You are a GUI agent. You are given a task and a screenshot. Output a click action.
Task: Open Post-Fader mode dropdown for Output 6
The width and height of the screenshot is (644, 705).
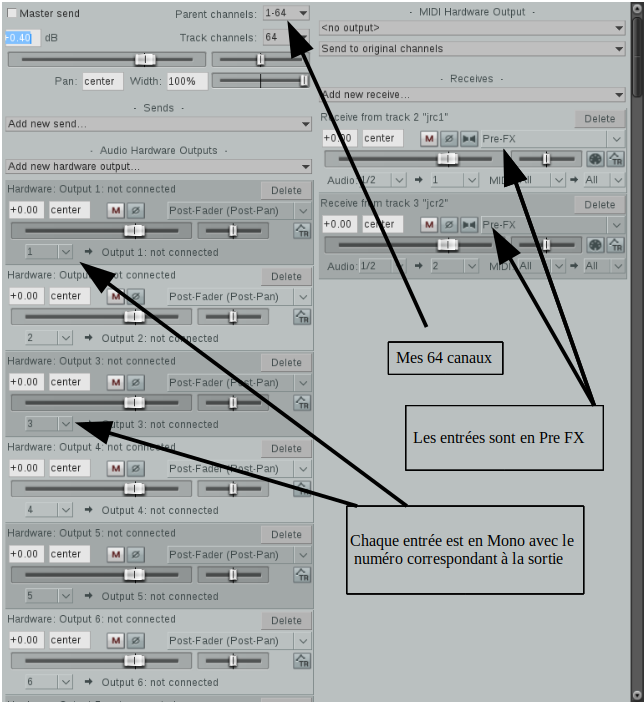(239, 640)
